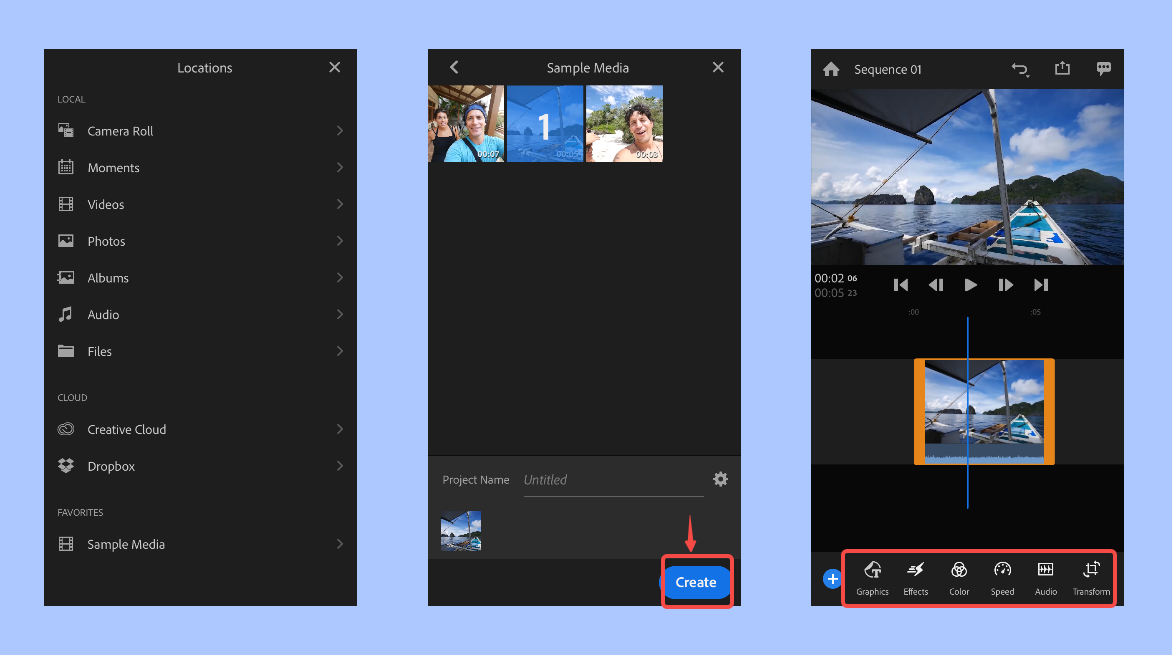Select the first selfie clip thumbnail
Viewport: 1172px width, 655px height.
466,123
